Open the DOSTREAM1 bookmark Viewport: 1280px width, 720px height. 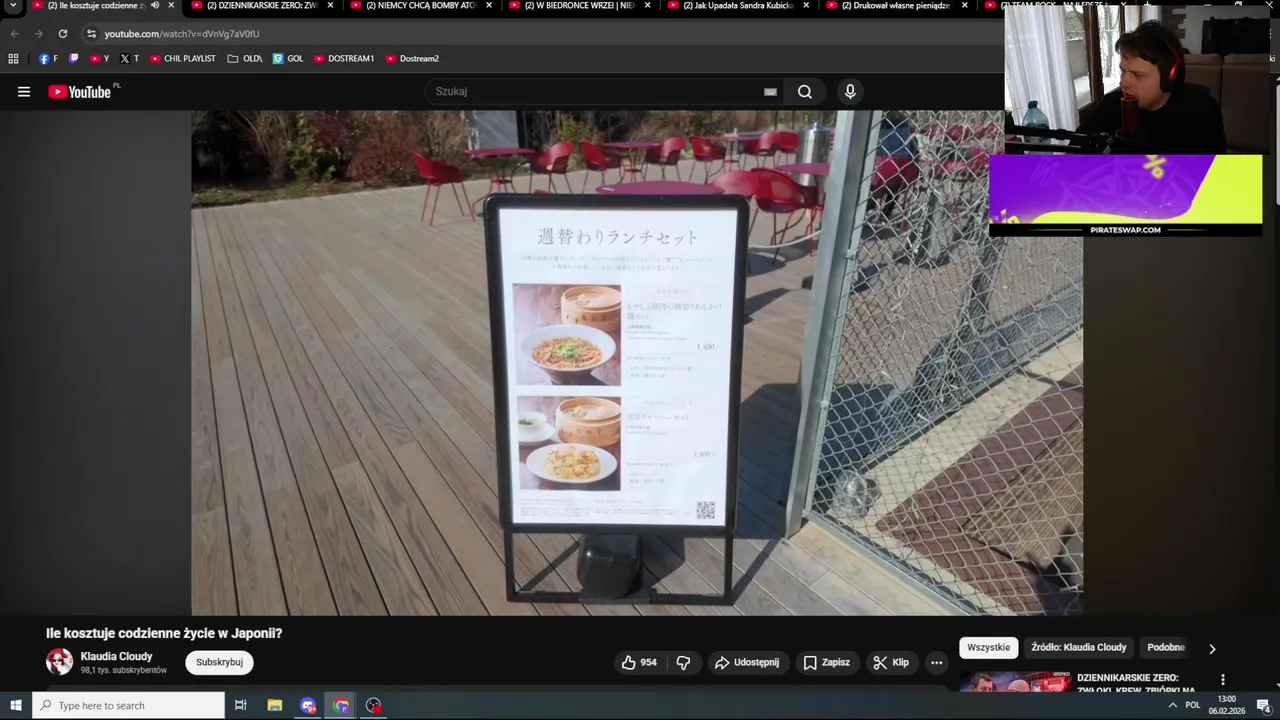[x=344, y=59]
